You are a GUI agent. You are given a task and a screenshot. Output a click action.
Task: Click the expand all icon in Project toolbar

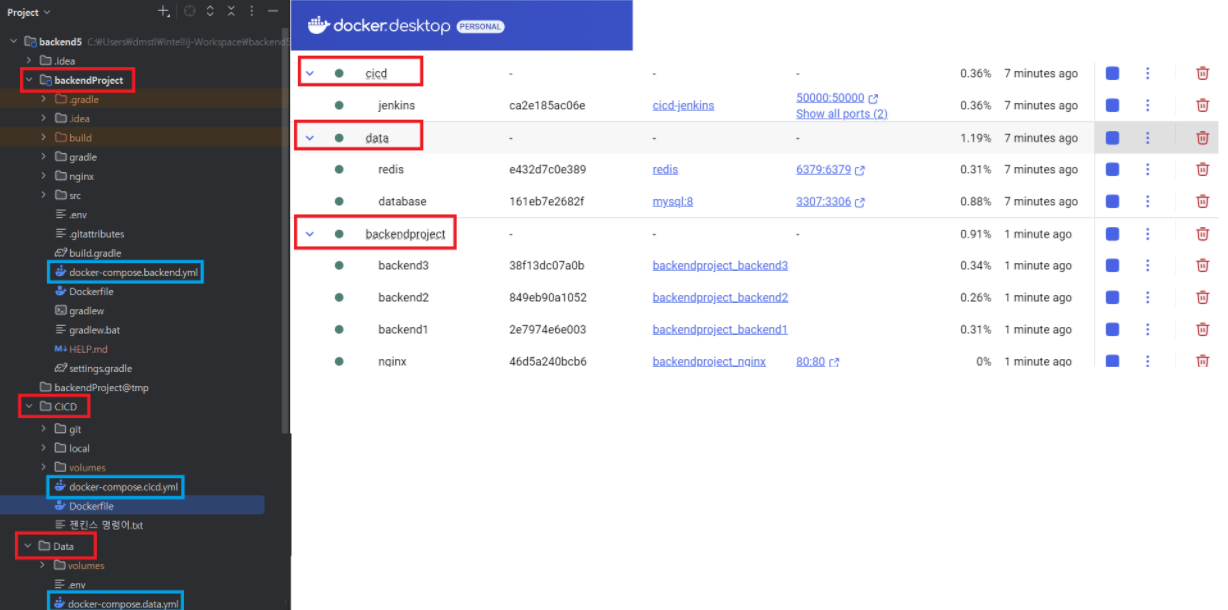(210, 11)
